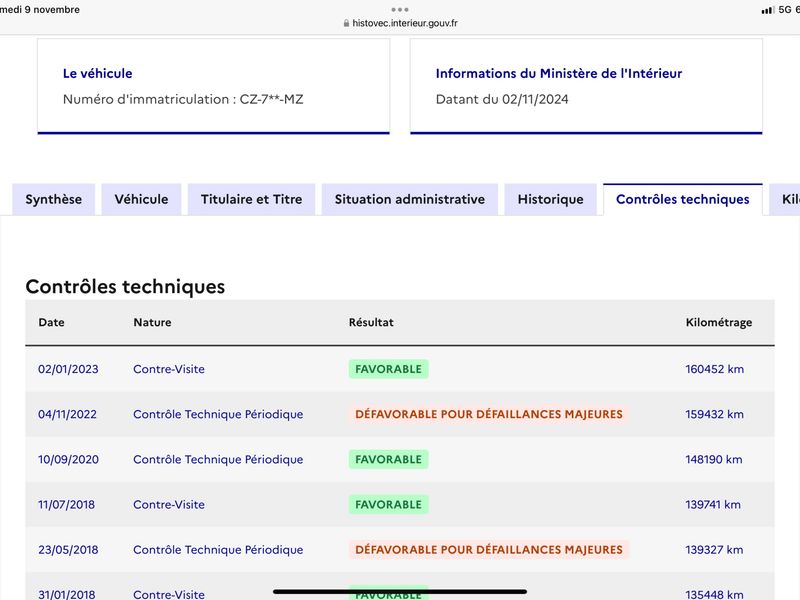Click the Nature column header
The width and height of the screenshot is (800, 600).
click(153, 322)
